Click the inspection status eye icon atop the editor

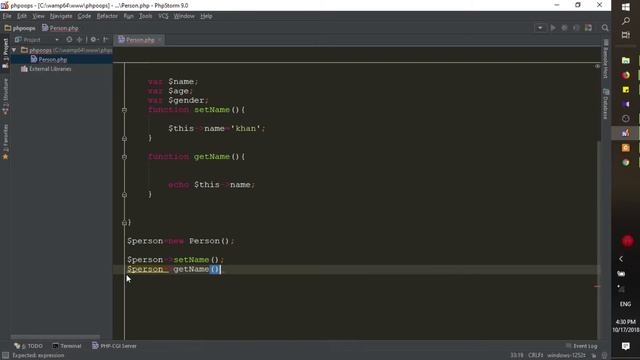click(598, 66)
